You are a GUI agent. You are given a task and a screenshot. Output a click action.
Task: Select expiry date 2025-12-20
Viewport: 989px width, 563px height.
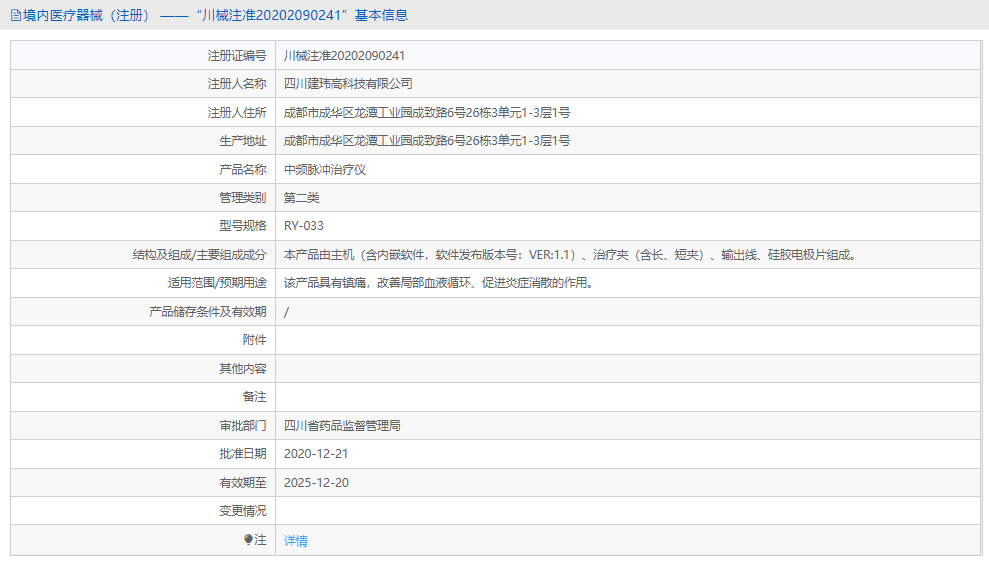pyautogui.click(x=316, y=482)
